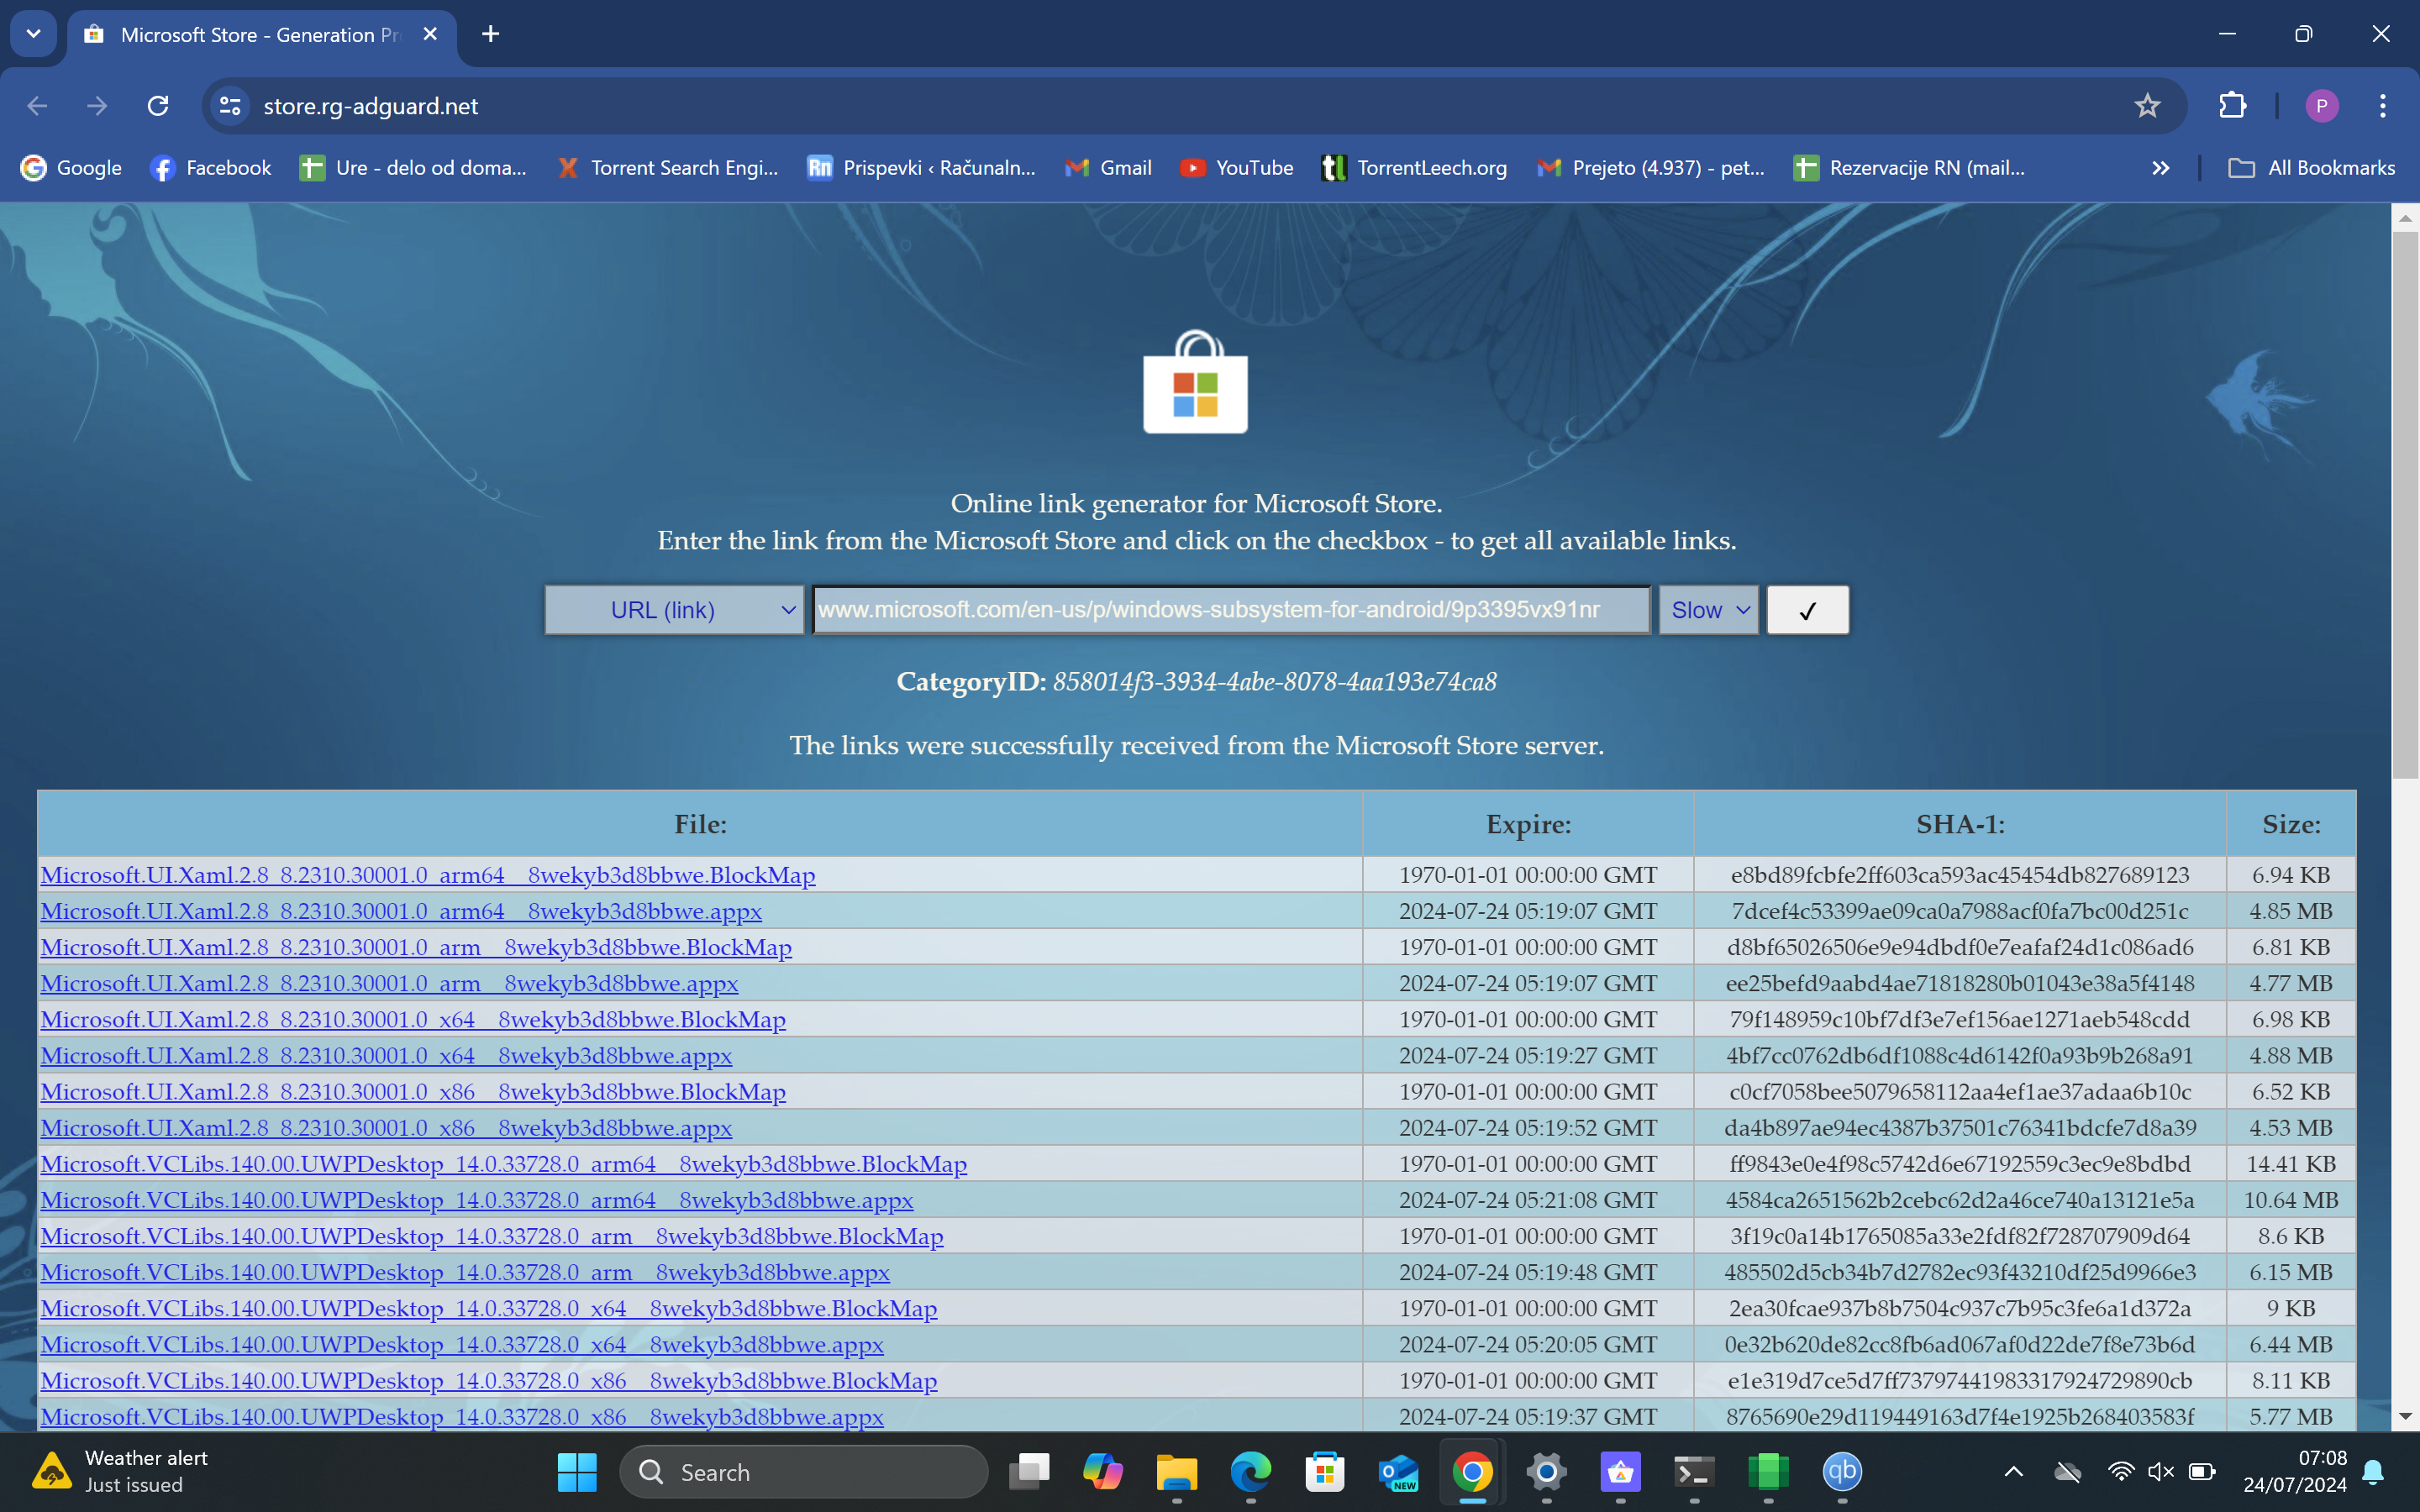This screenshot has width=2420, height=1512.
Task: Click the taskbar Search box
Action: 804,1472
